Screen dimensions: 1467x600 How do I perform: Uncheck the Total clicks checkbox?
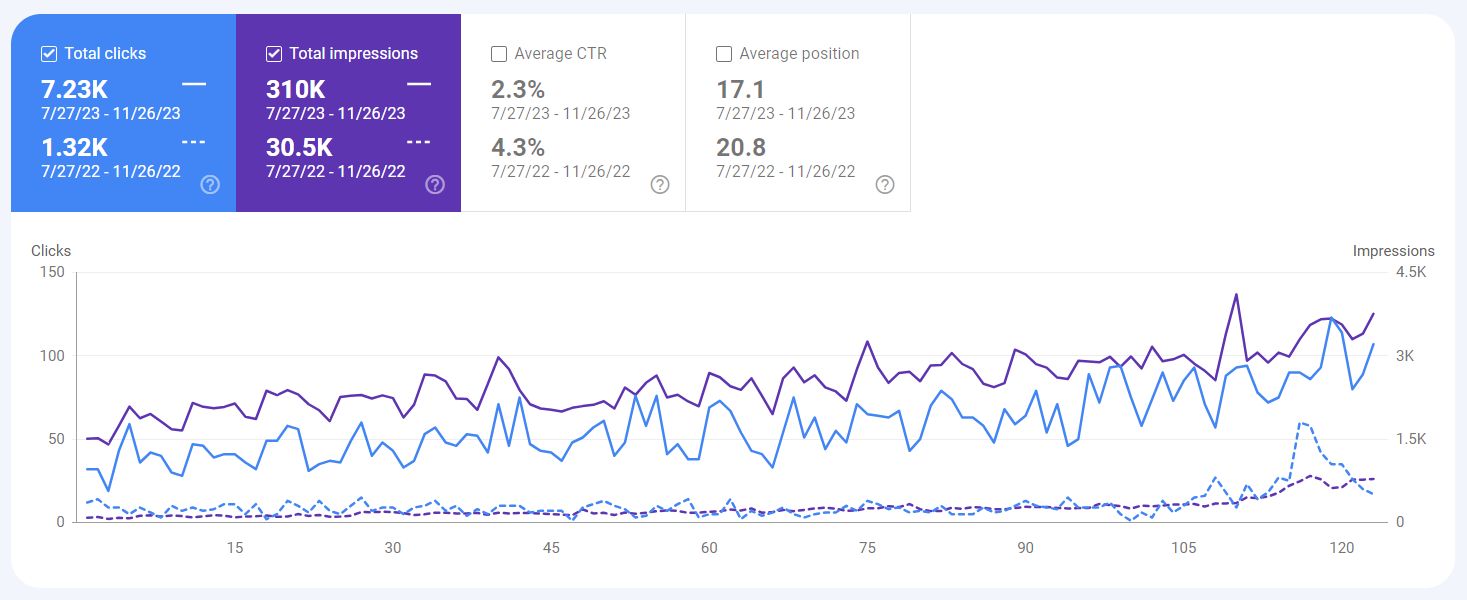click(49, 54)
